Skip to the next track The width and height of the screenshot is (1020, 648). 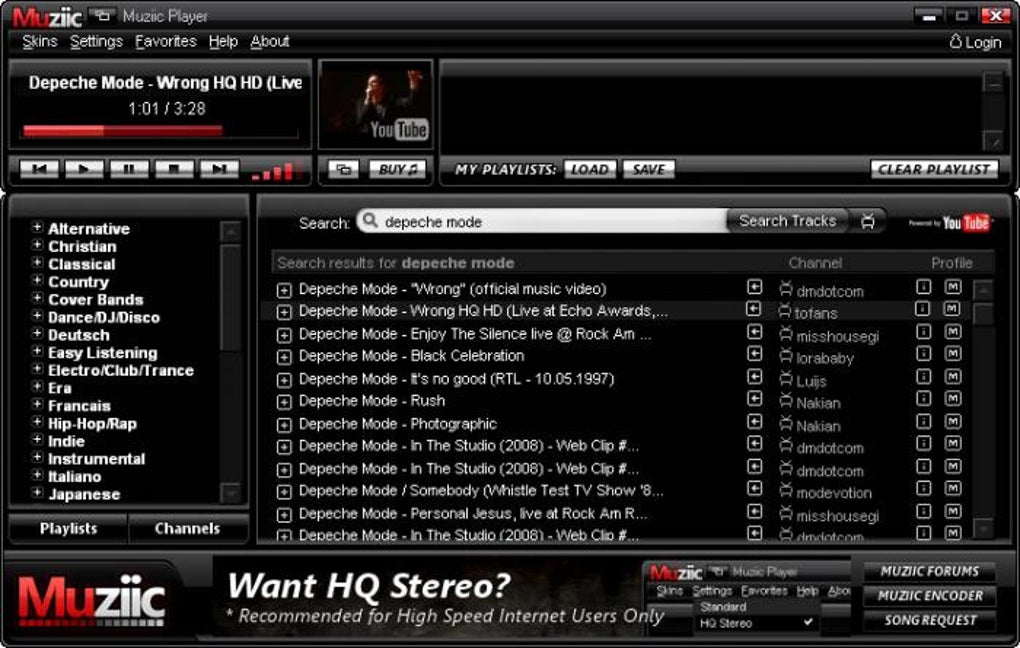219,169
